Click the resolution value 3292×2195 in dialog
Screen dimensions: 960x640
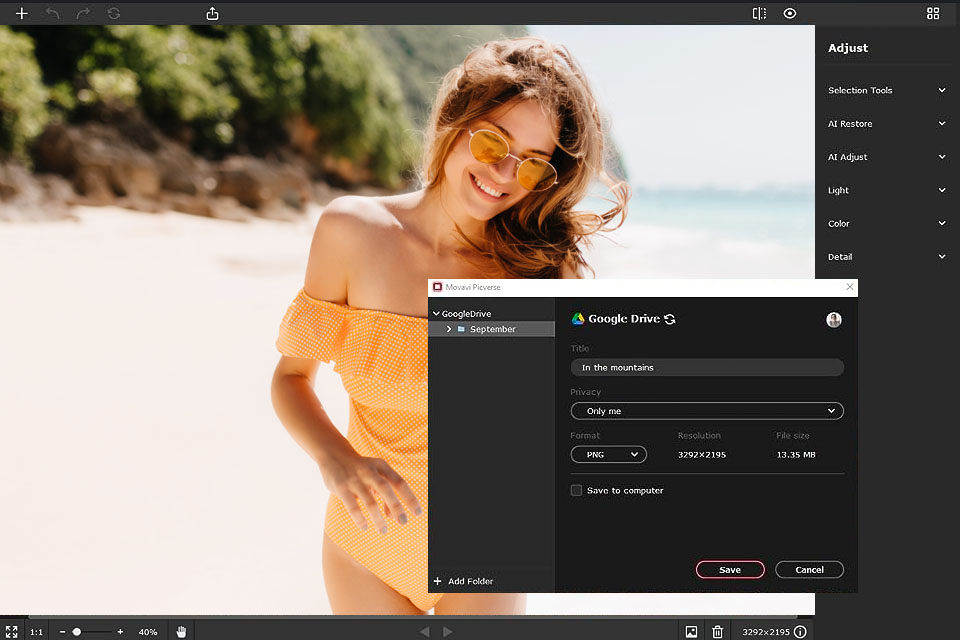pyautogui.click(x=702, y=454)
